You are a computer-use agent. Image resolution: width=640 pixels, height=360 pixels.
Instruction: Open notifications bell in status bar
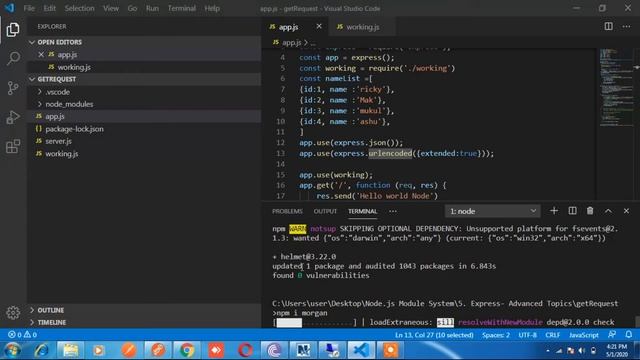pyautogui.click(x=629, y=334)
